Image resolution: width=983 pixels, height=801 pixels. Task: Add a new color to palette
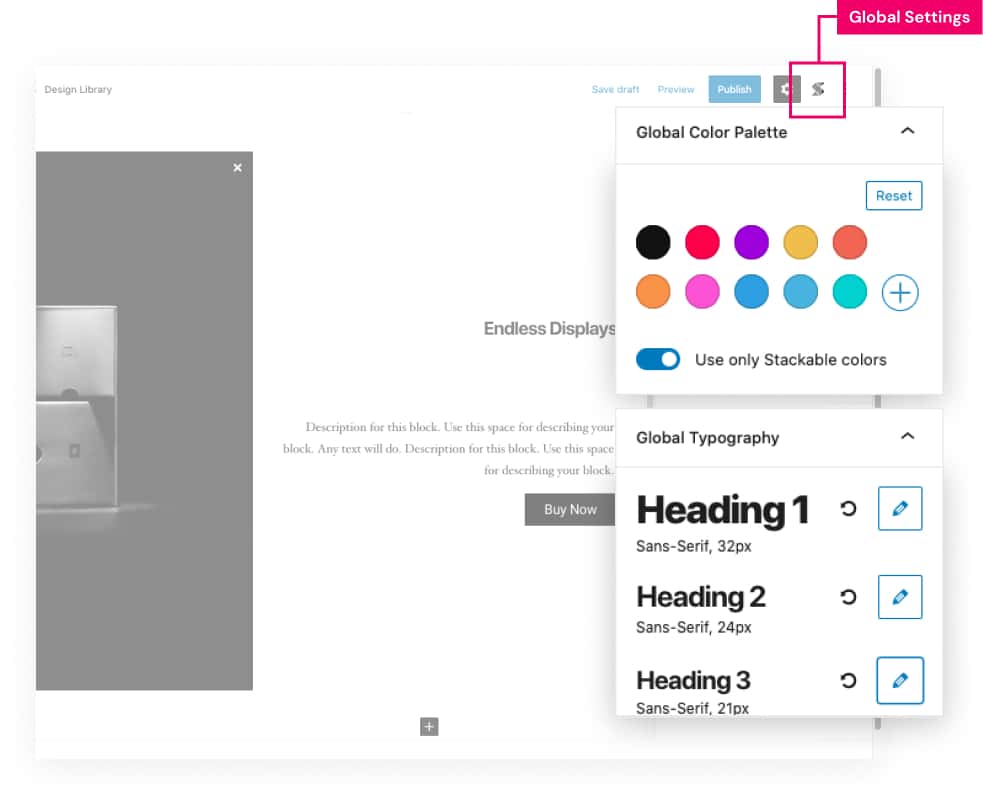(899, 293)
